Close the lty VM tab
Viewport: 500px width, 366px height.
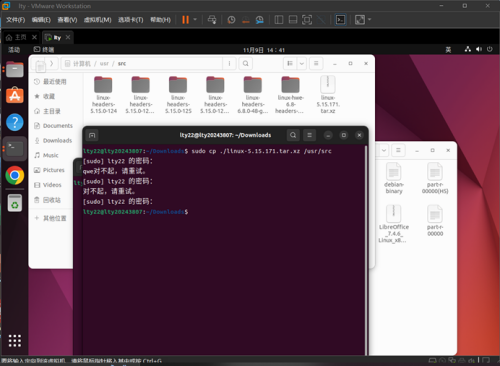68,37
